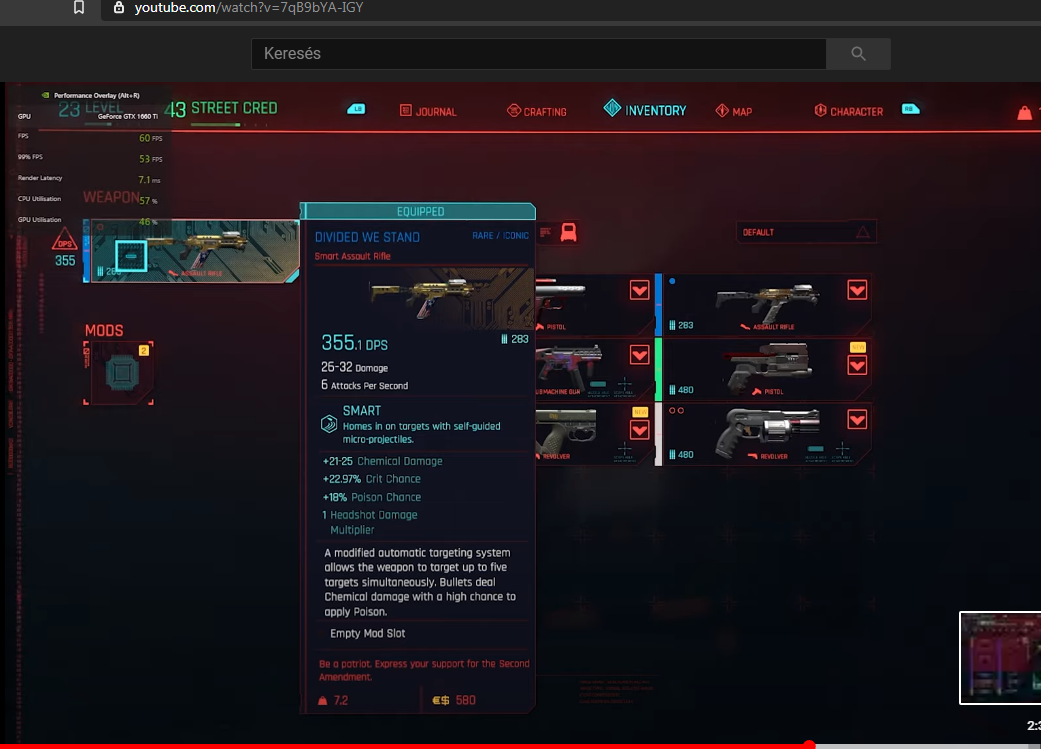Screen dimensions: 1041x749
Task: Open the Character tab
Action: click(x=848, y=111)
